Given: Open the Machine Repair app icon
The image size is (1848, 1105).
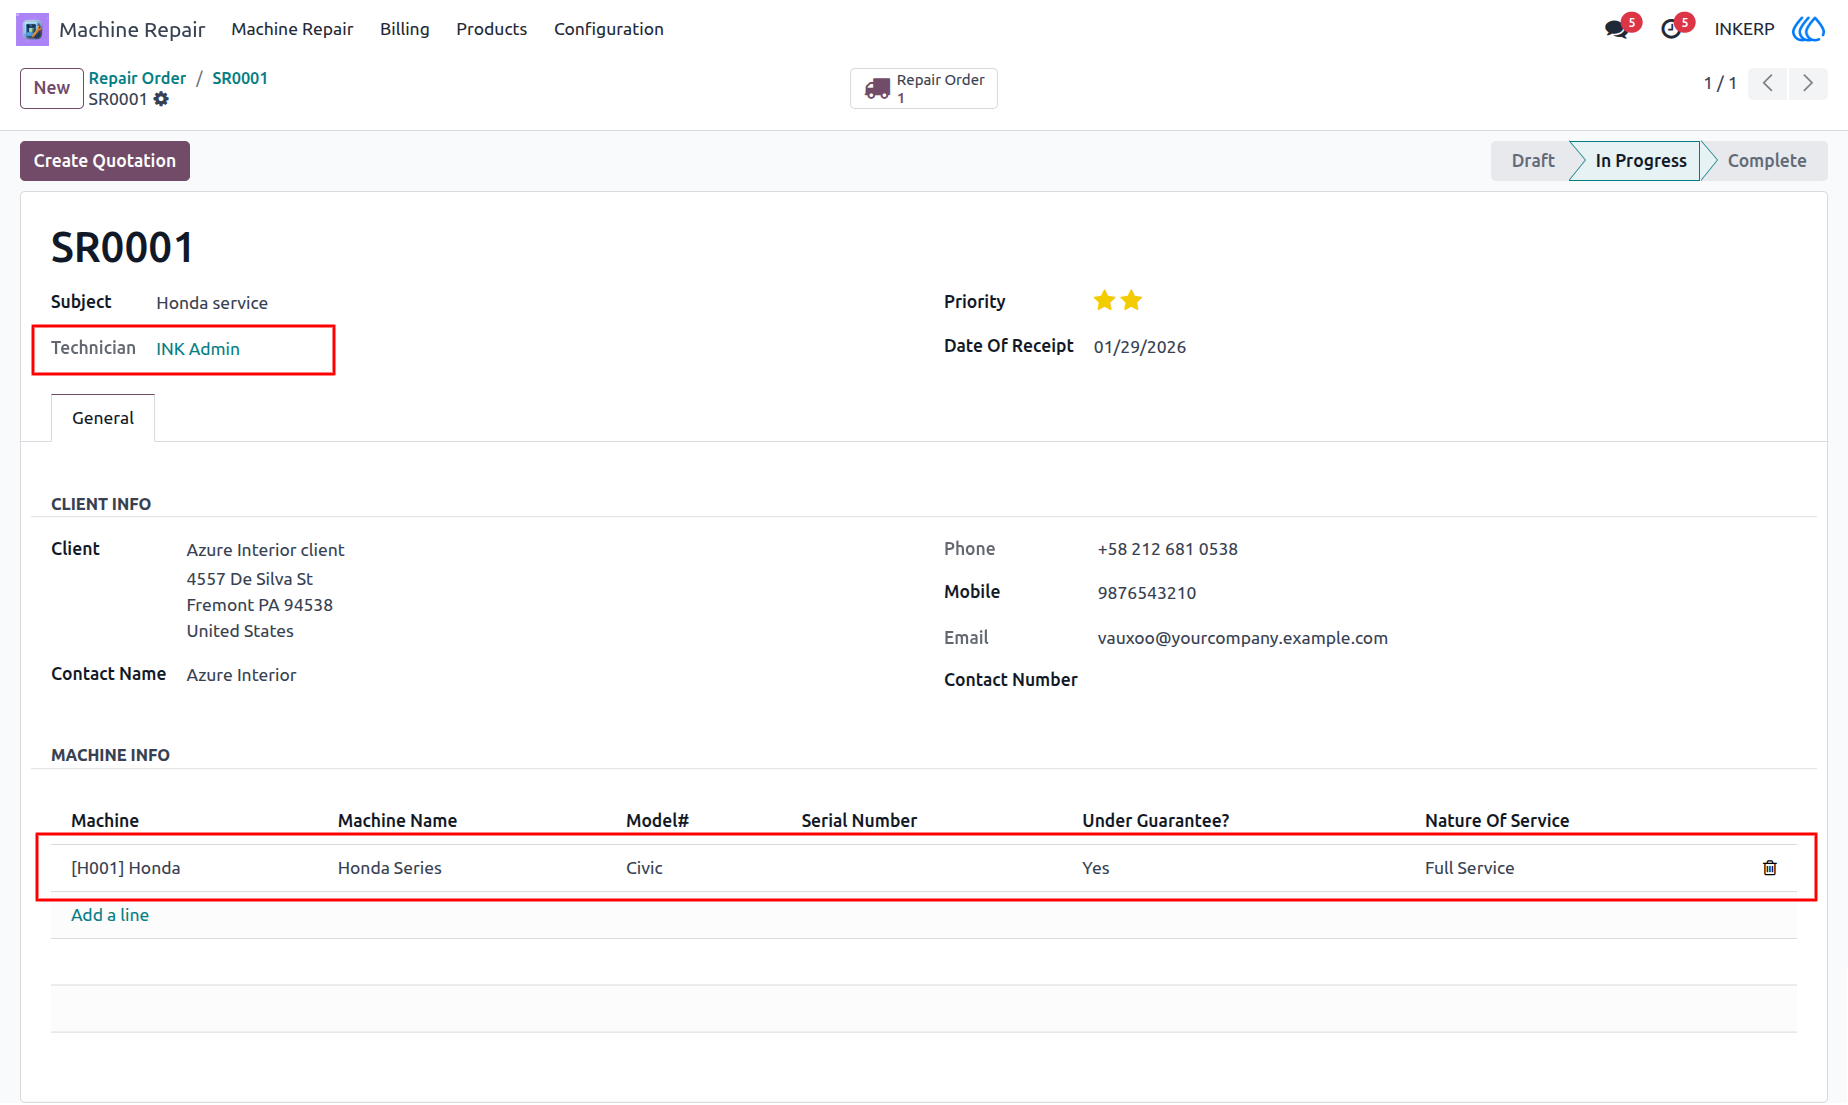Looking at the screenshot, I should (x=32, y=29).
